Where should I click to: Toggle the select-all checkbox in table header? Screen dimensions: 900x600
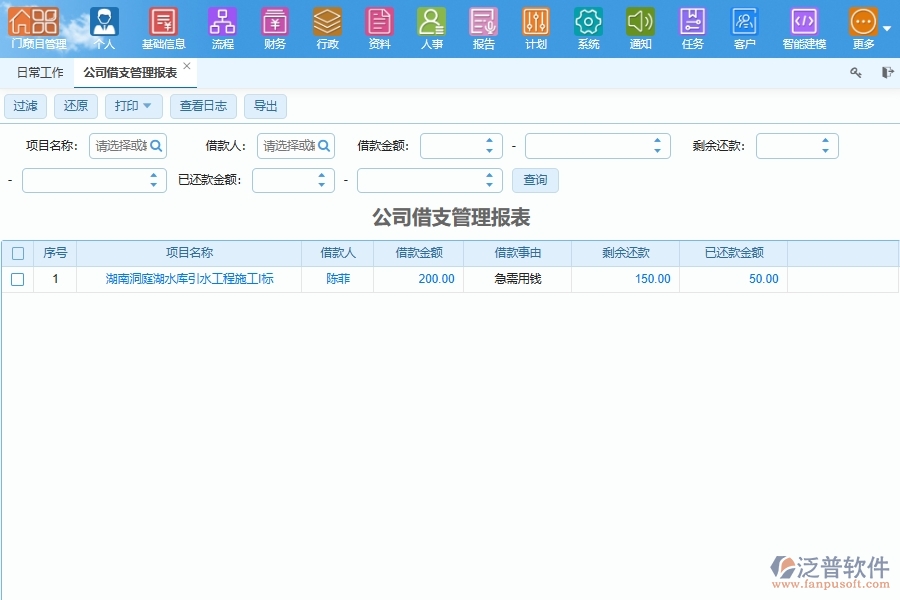(17, 252)
